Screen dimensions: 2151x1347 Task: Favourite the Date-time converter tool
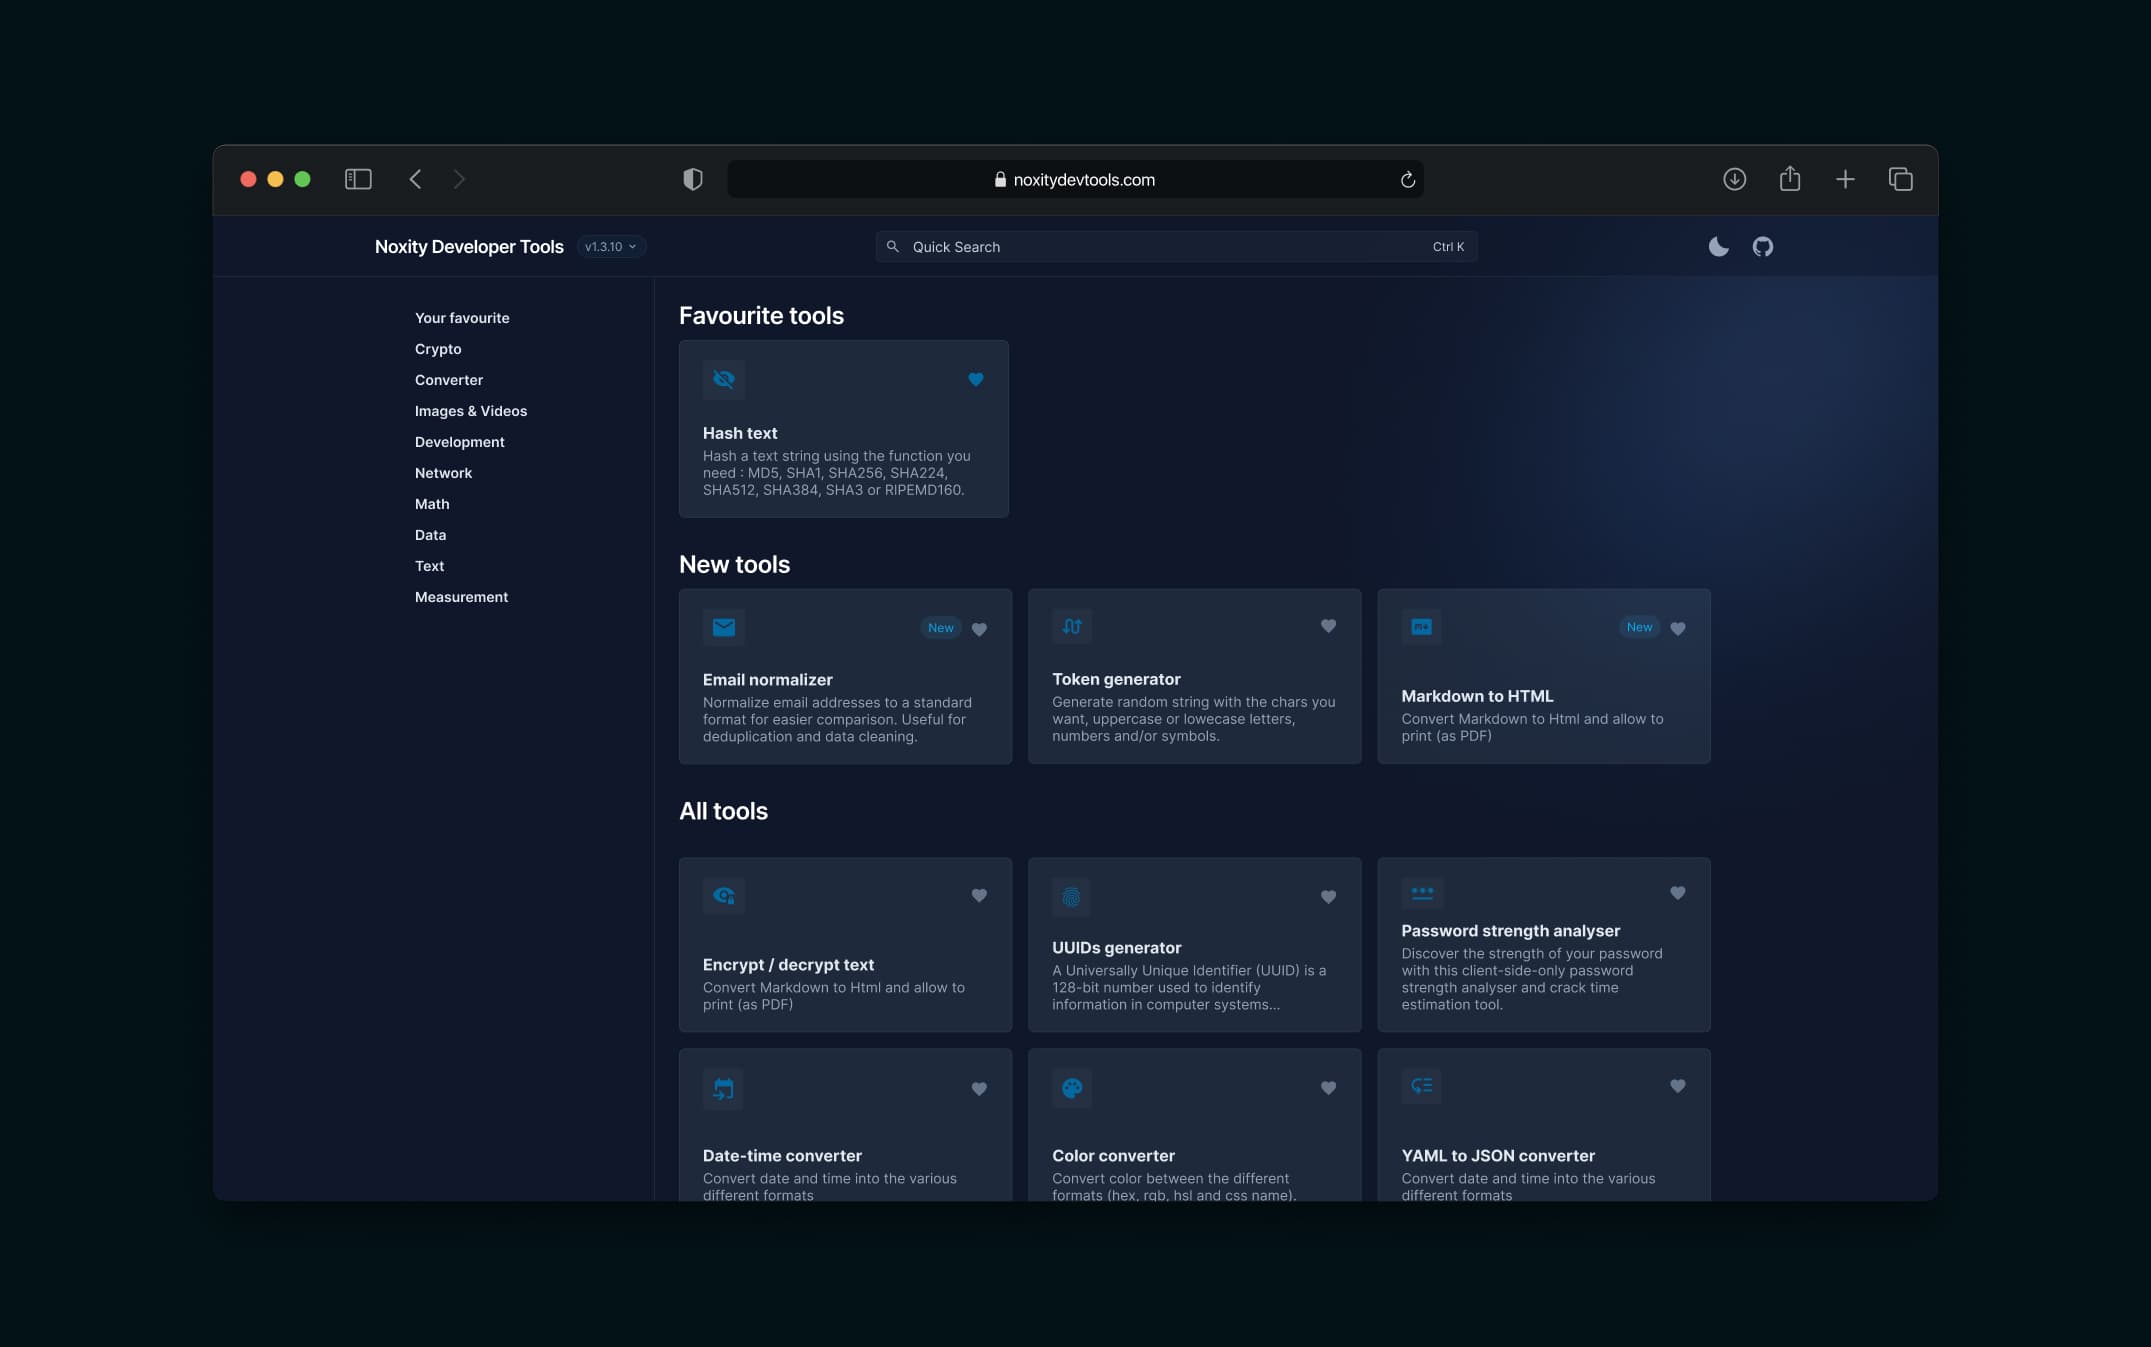click(x=979, y=1088)
